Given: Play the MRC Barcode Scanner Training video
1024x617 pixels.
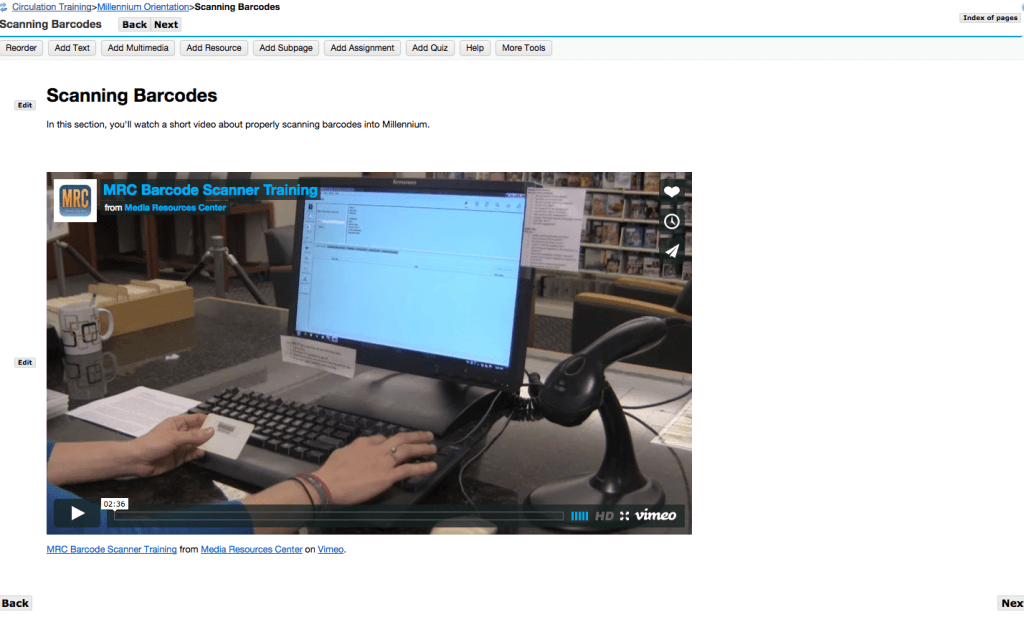Looking at the screenshot, I should tap(76, 515).
